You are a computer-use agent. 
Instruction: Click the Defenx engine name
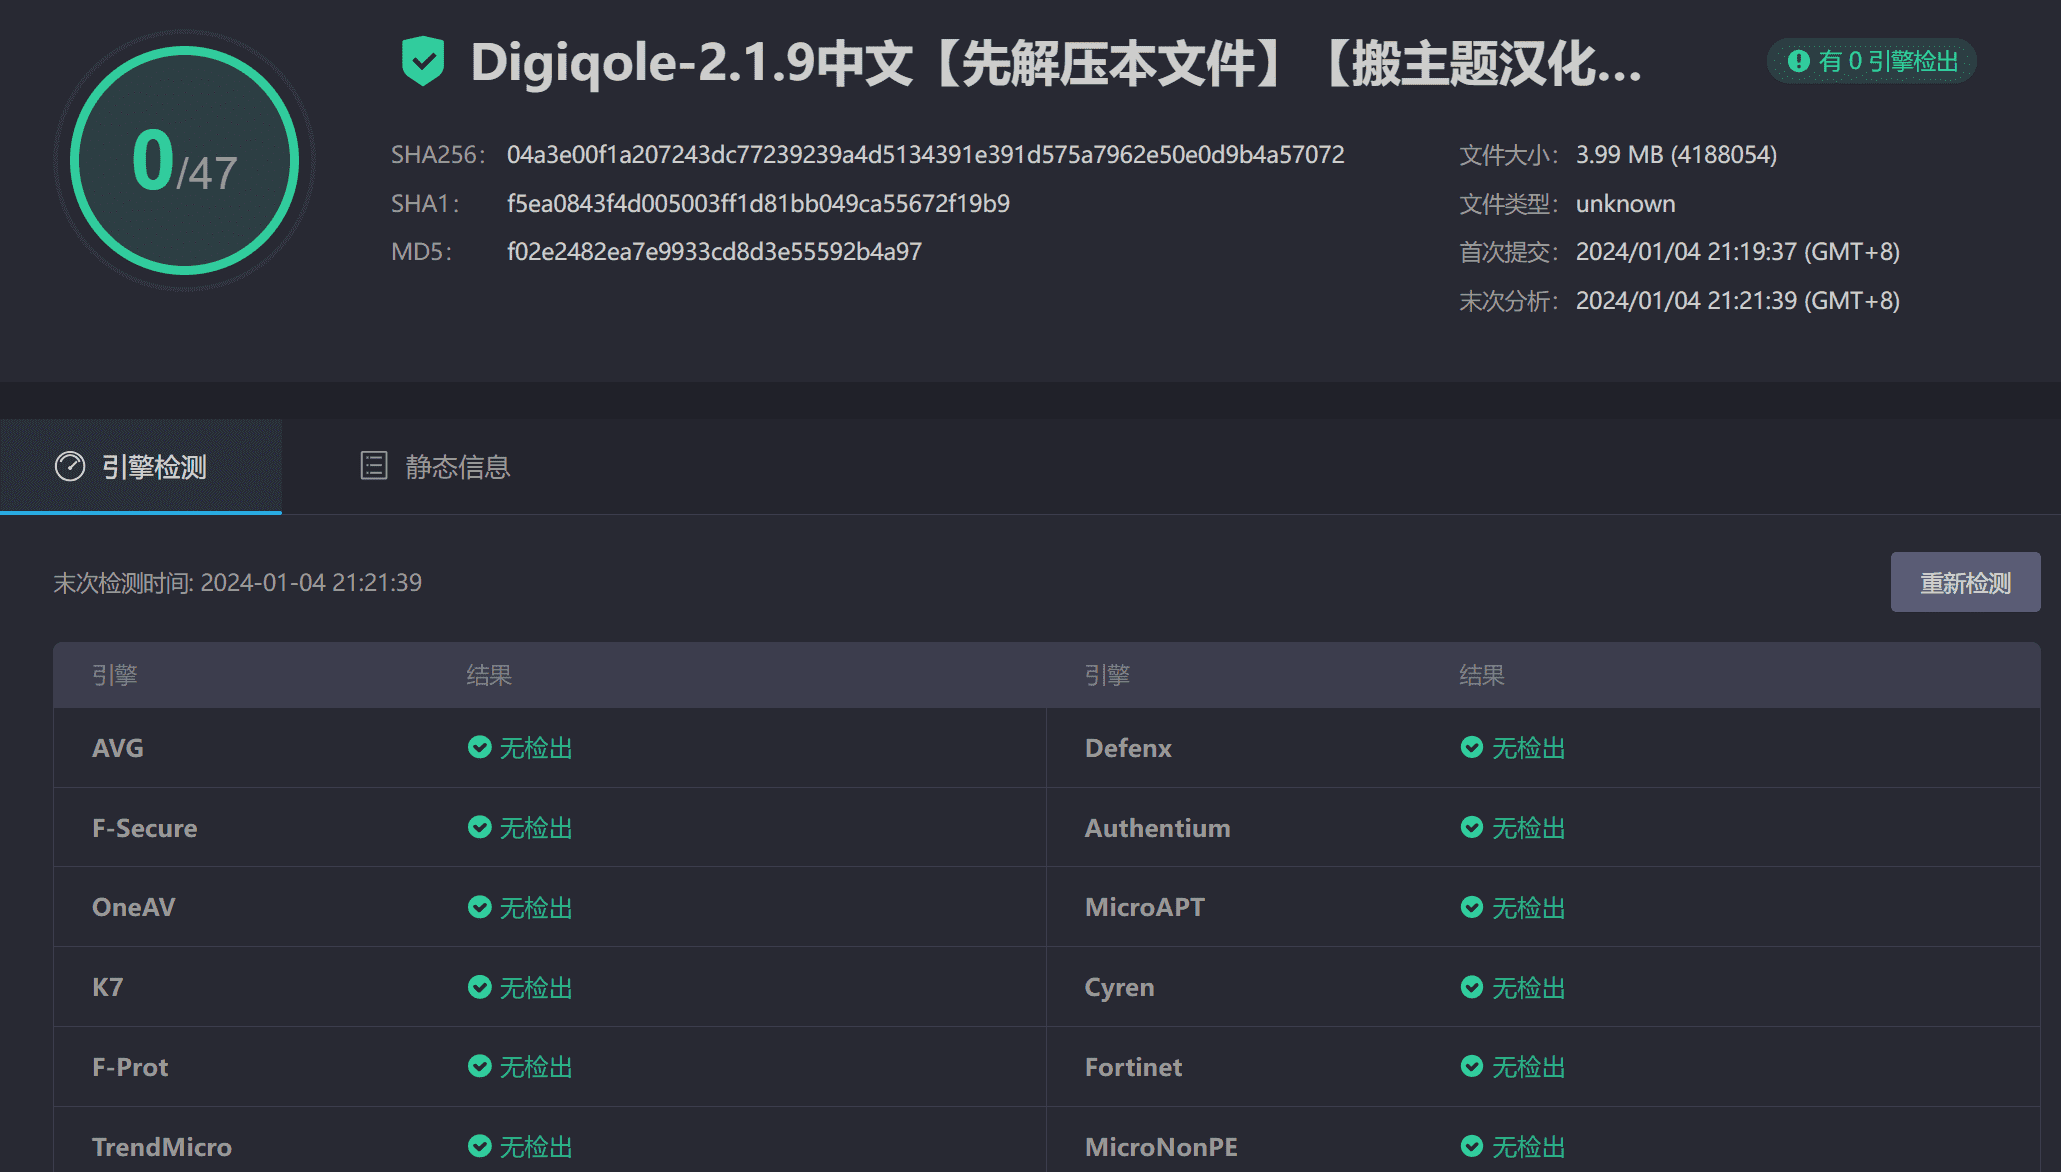click(x=1128, y=748)
